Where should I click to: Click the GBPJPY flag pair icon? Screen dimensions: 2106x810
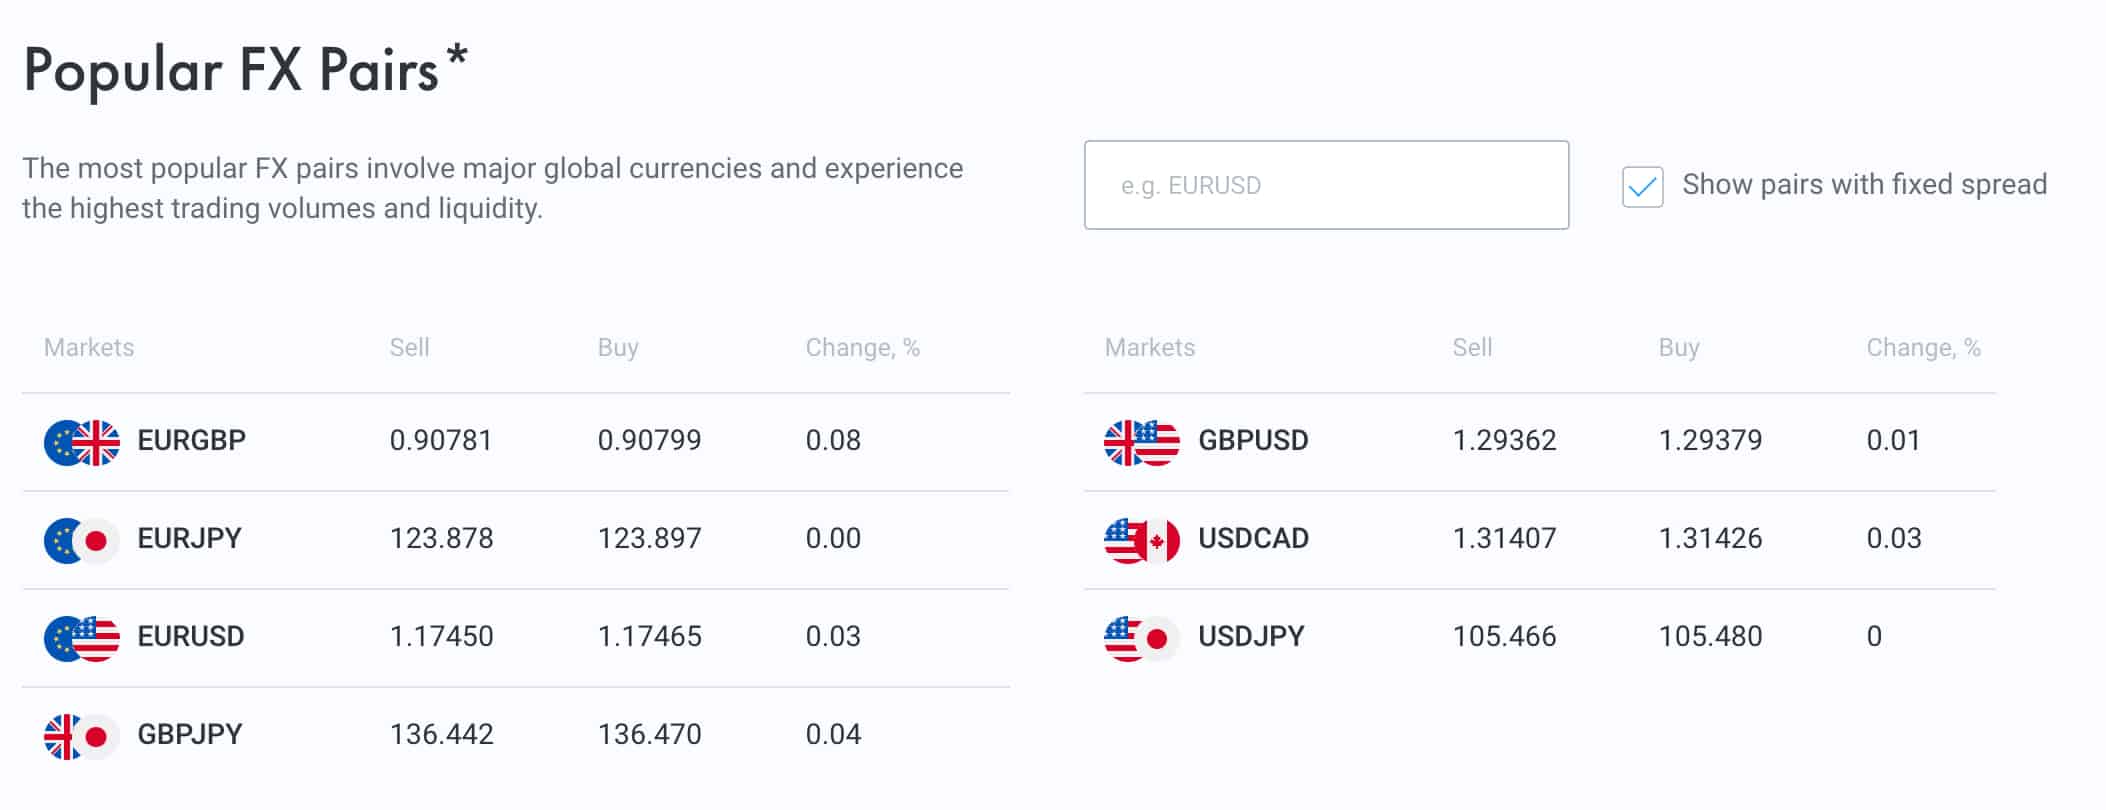[x=82, y=736]
